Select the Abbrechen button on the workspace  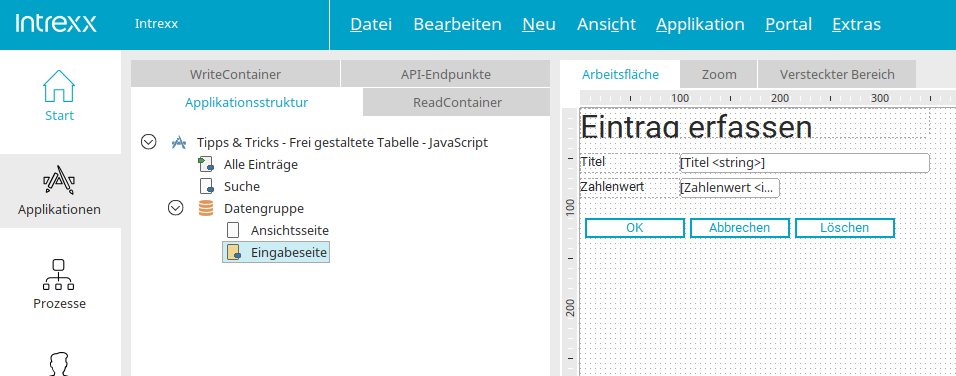tap(740, 228)
